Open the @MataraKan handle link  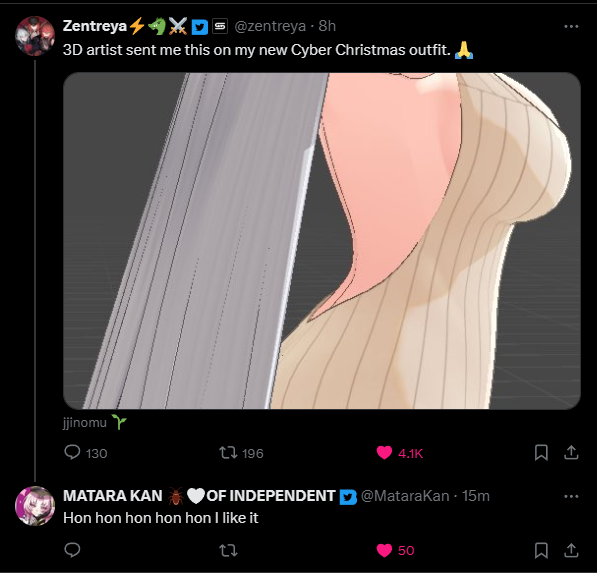tap(405, 496)
